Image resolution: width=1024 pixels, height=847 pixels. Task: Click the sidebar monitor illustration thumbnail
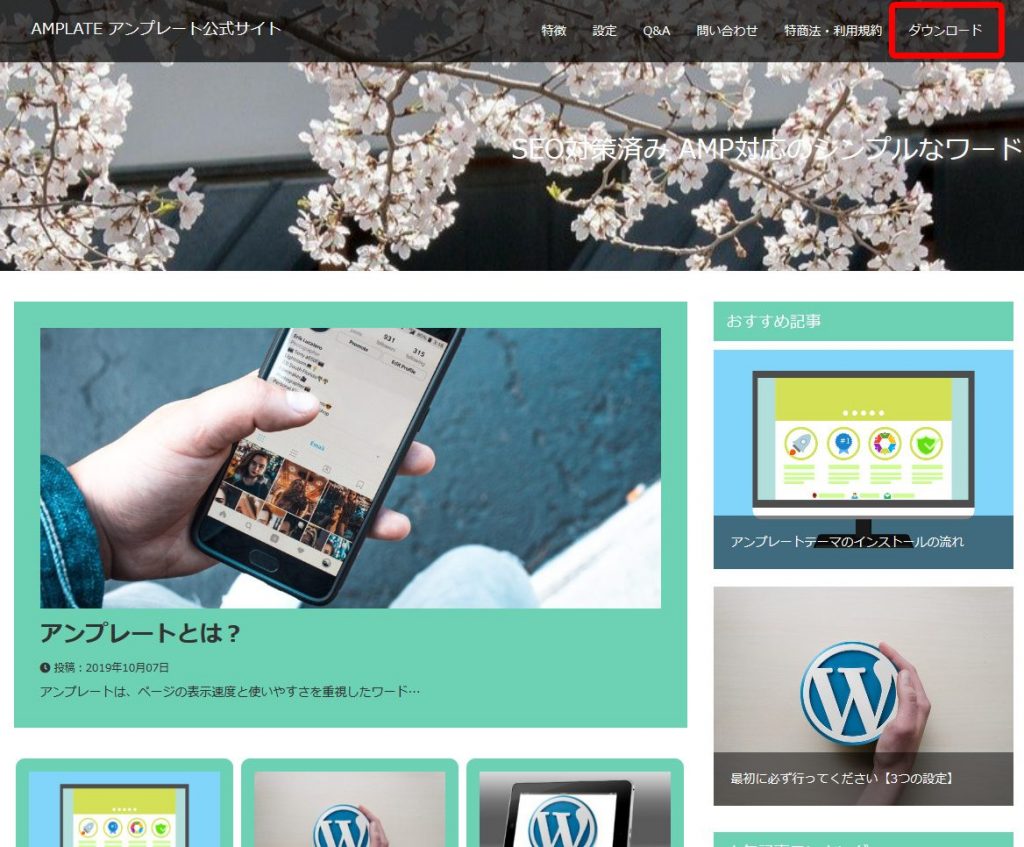pos(862,440)
